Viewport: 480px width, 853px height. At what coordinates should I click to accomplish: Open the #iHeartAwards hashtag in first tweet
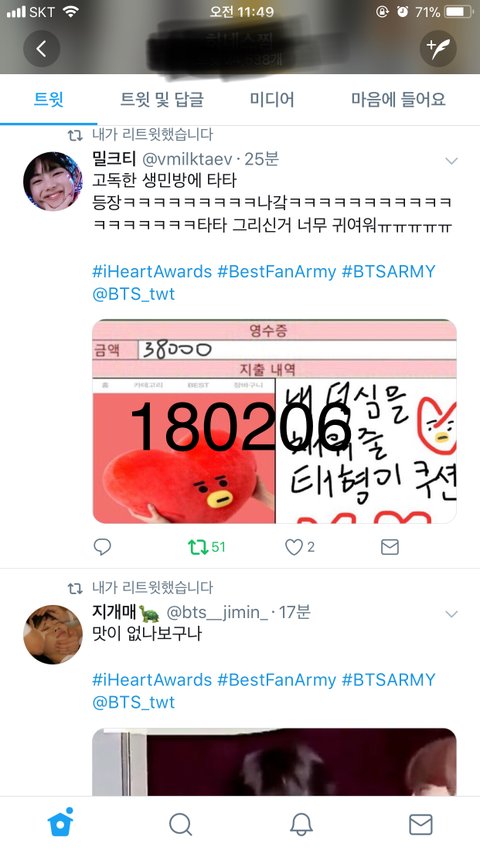[x=152, y=271]
